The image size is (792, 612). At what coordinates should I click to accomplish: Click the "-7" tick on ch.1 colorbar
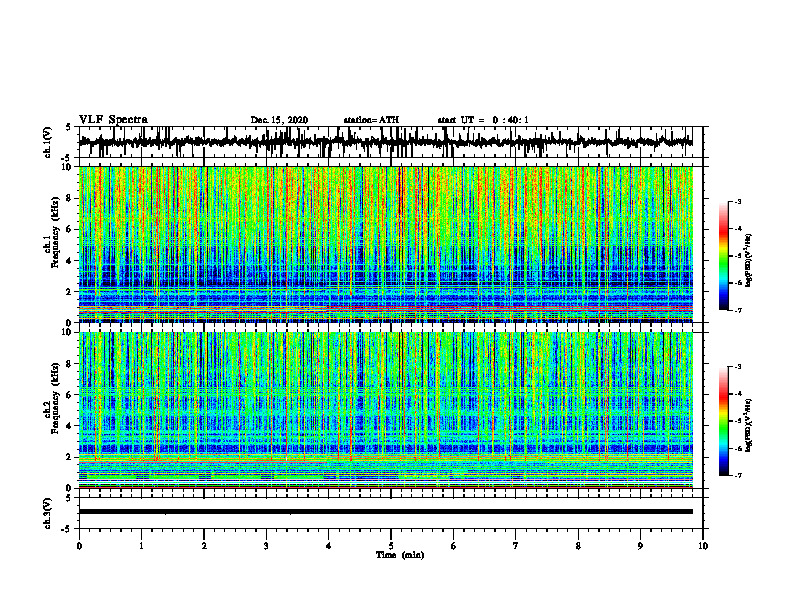(x=738, y=310)
